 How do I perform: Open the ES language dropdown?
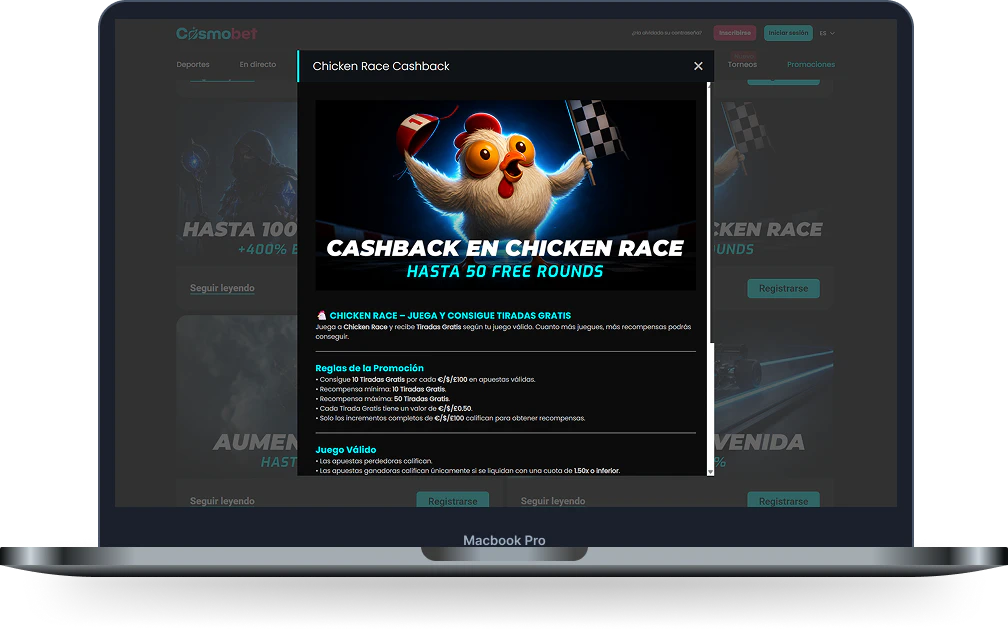click(x=827, y=33)
